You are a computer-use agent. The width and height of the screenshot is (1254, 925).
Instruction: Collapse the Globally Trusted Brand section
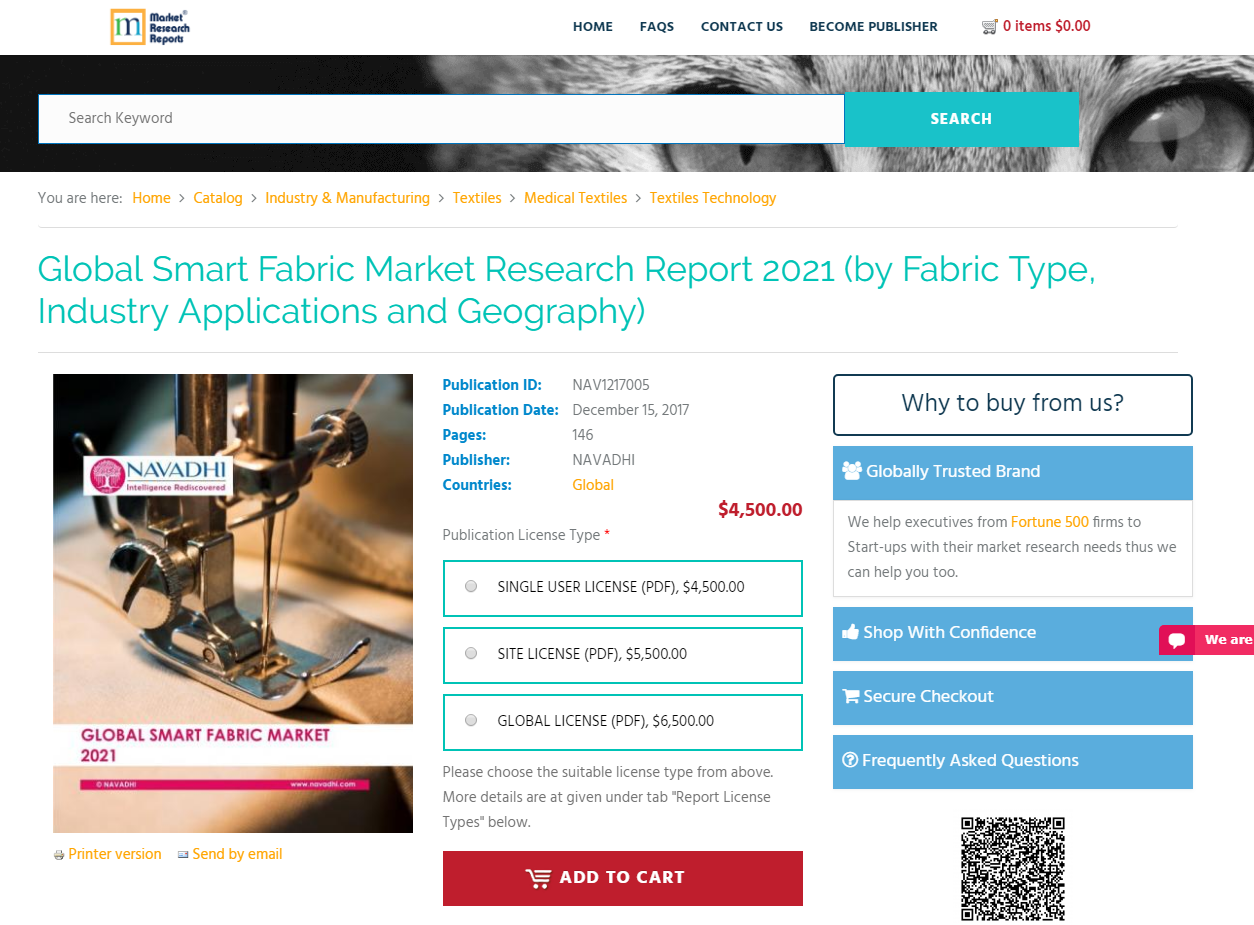[1012, 472]
